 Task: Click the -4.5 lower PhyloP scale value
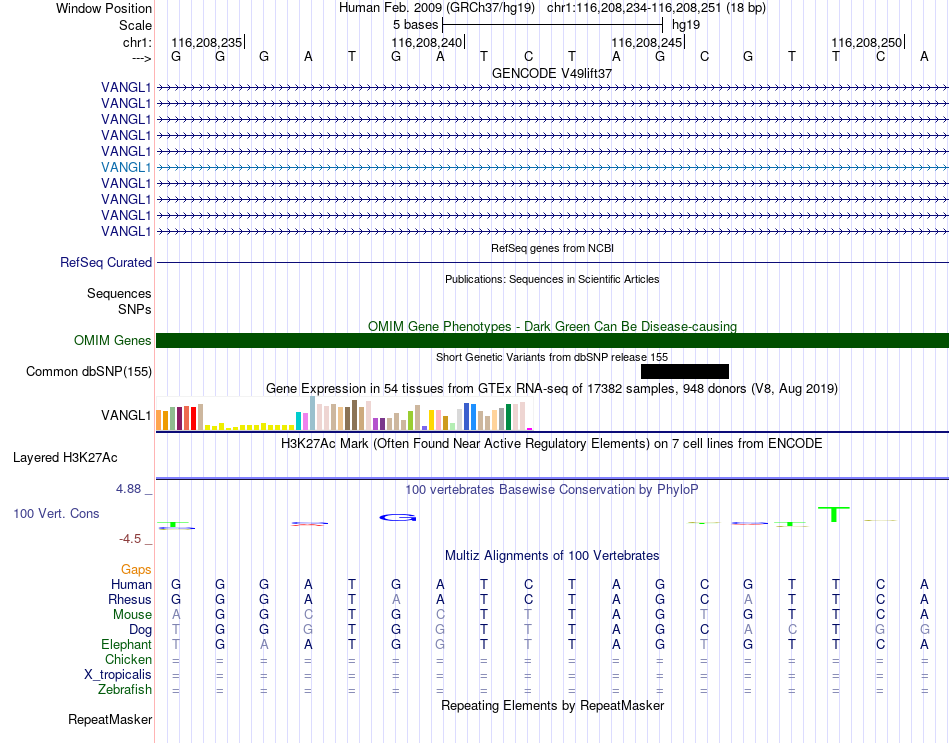[130, 539]
